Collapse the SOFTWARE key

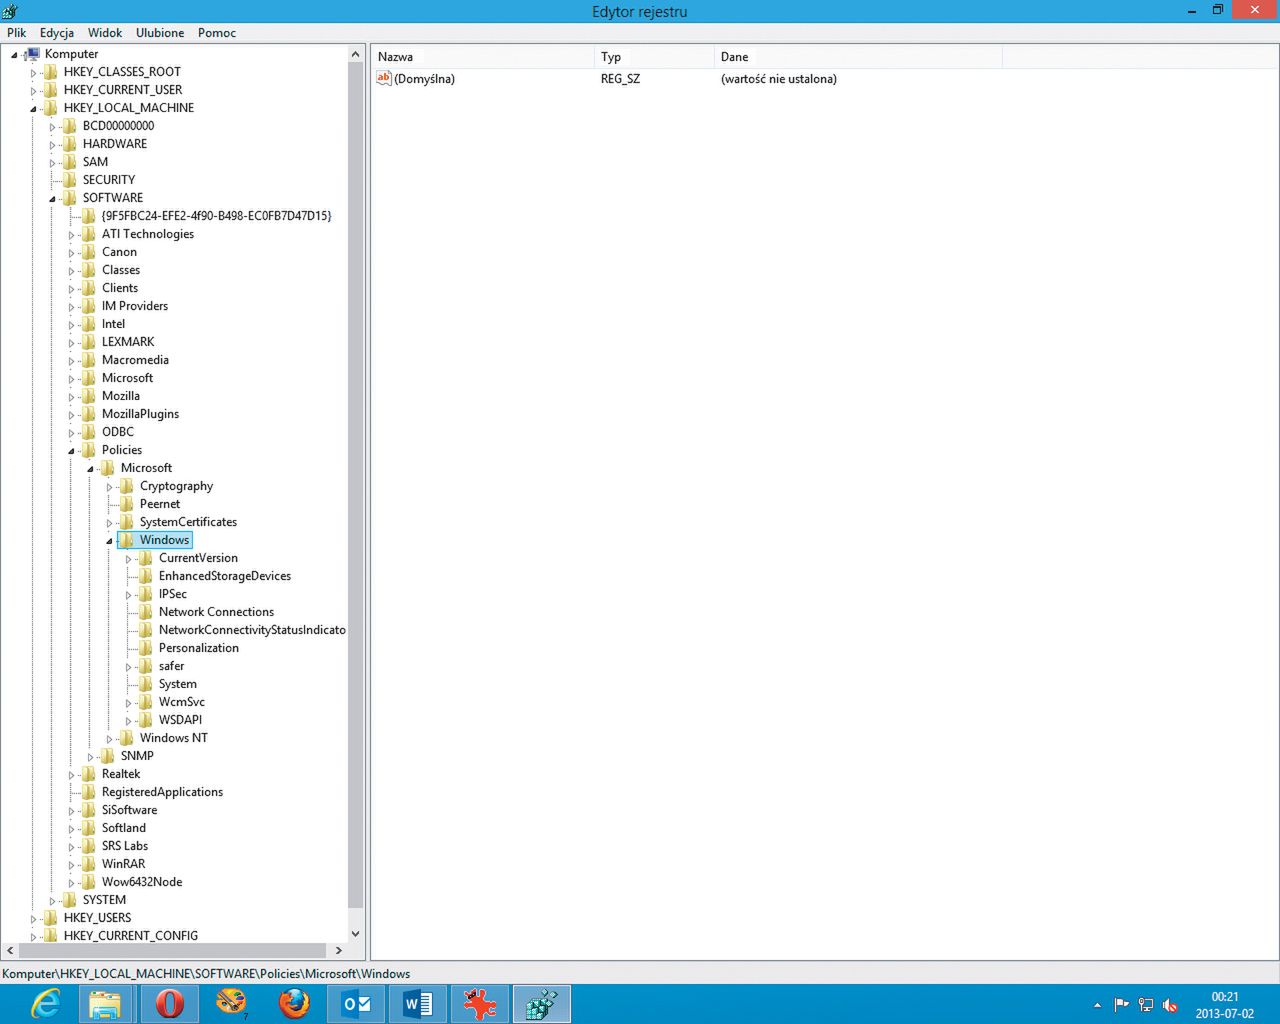[52, 199]
